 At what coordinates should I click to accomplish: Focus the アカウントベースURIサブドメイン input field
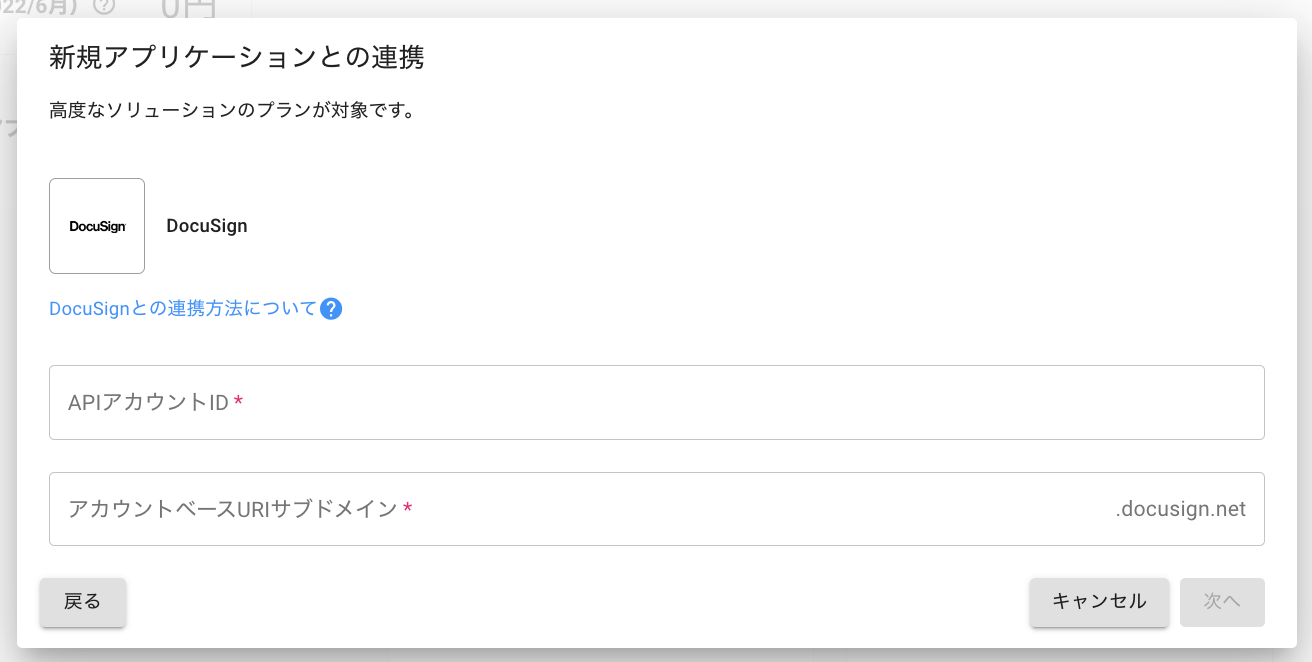point(656,509)
